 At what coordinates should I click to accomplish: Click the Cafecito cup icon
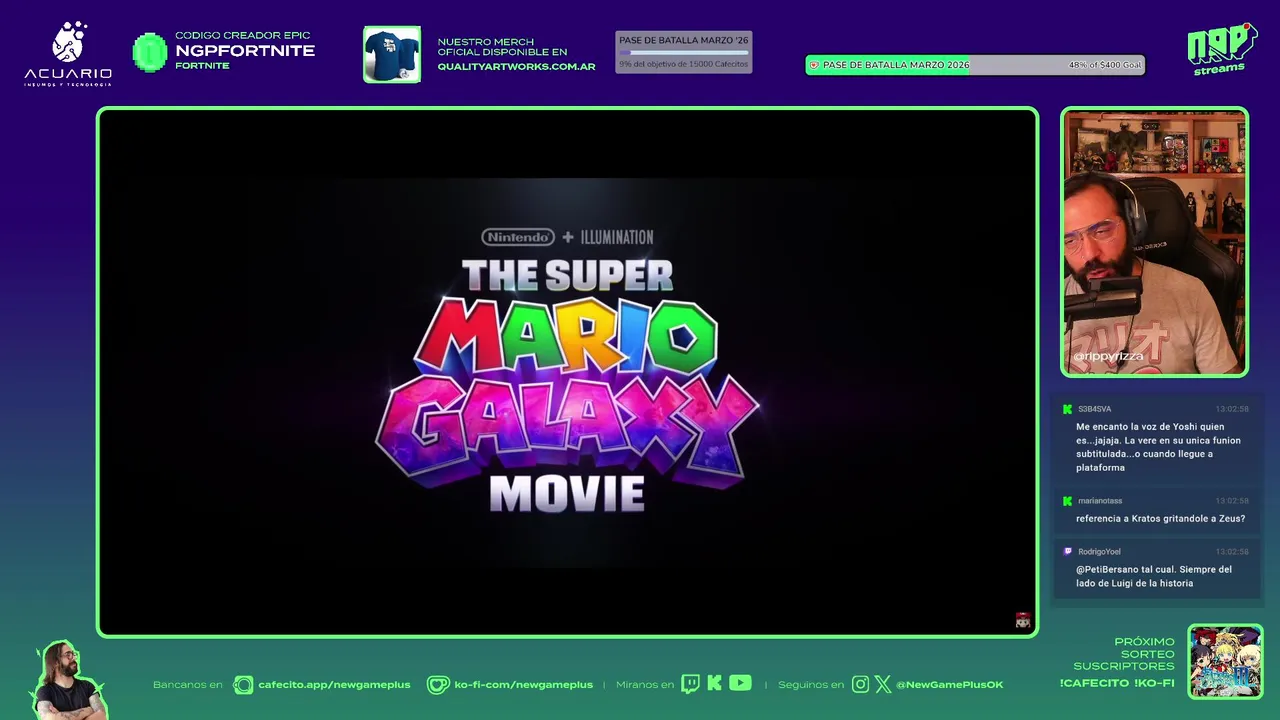point(243,685)
